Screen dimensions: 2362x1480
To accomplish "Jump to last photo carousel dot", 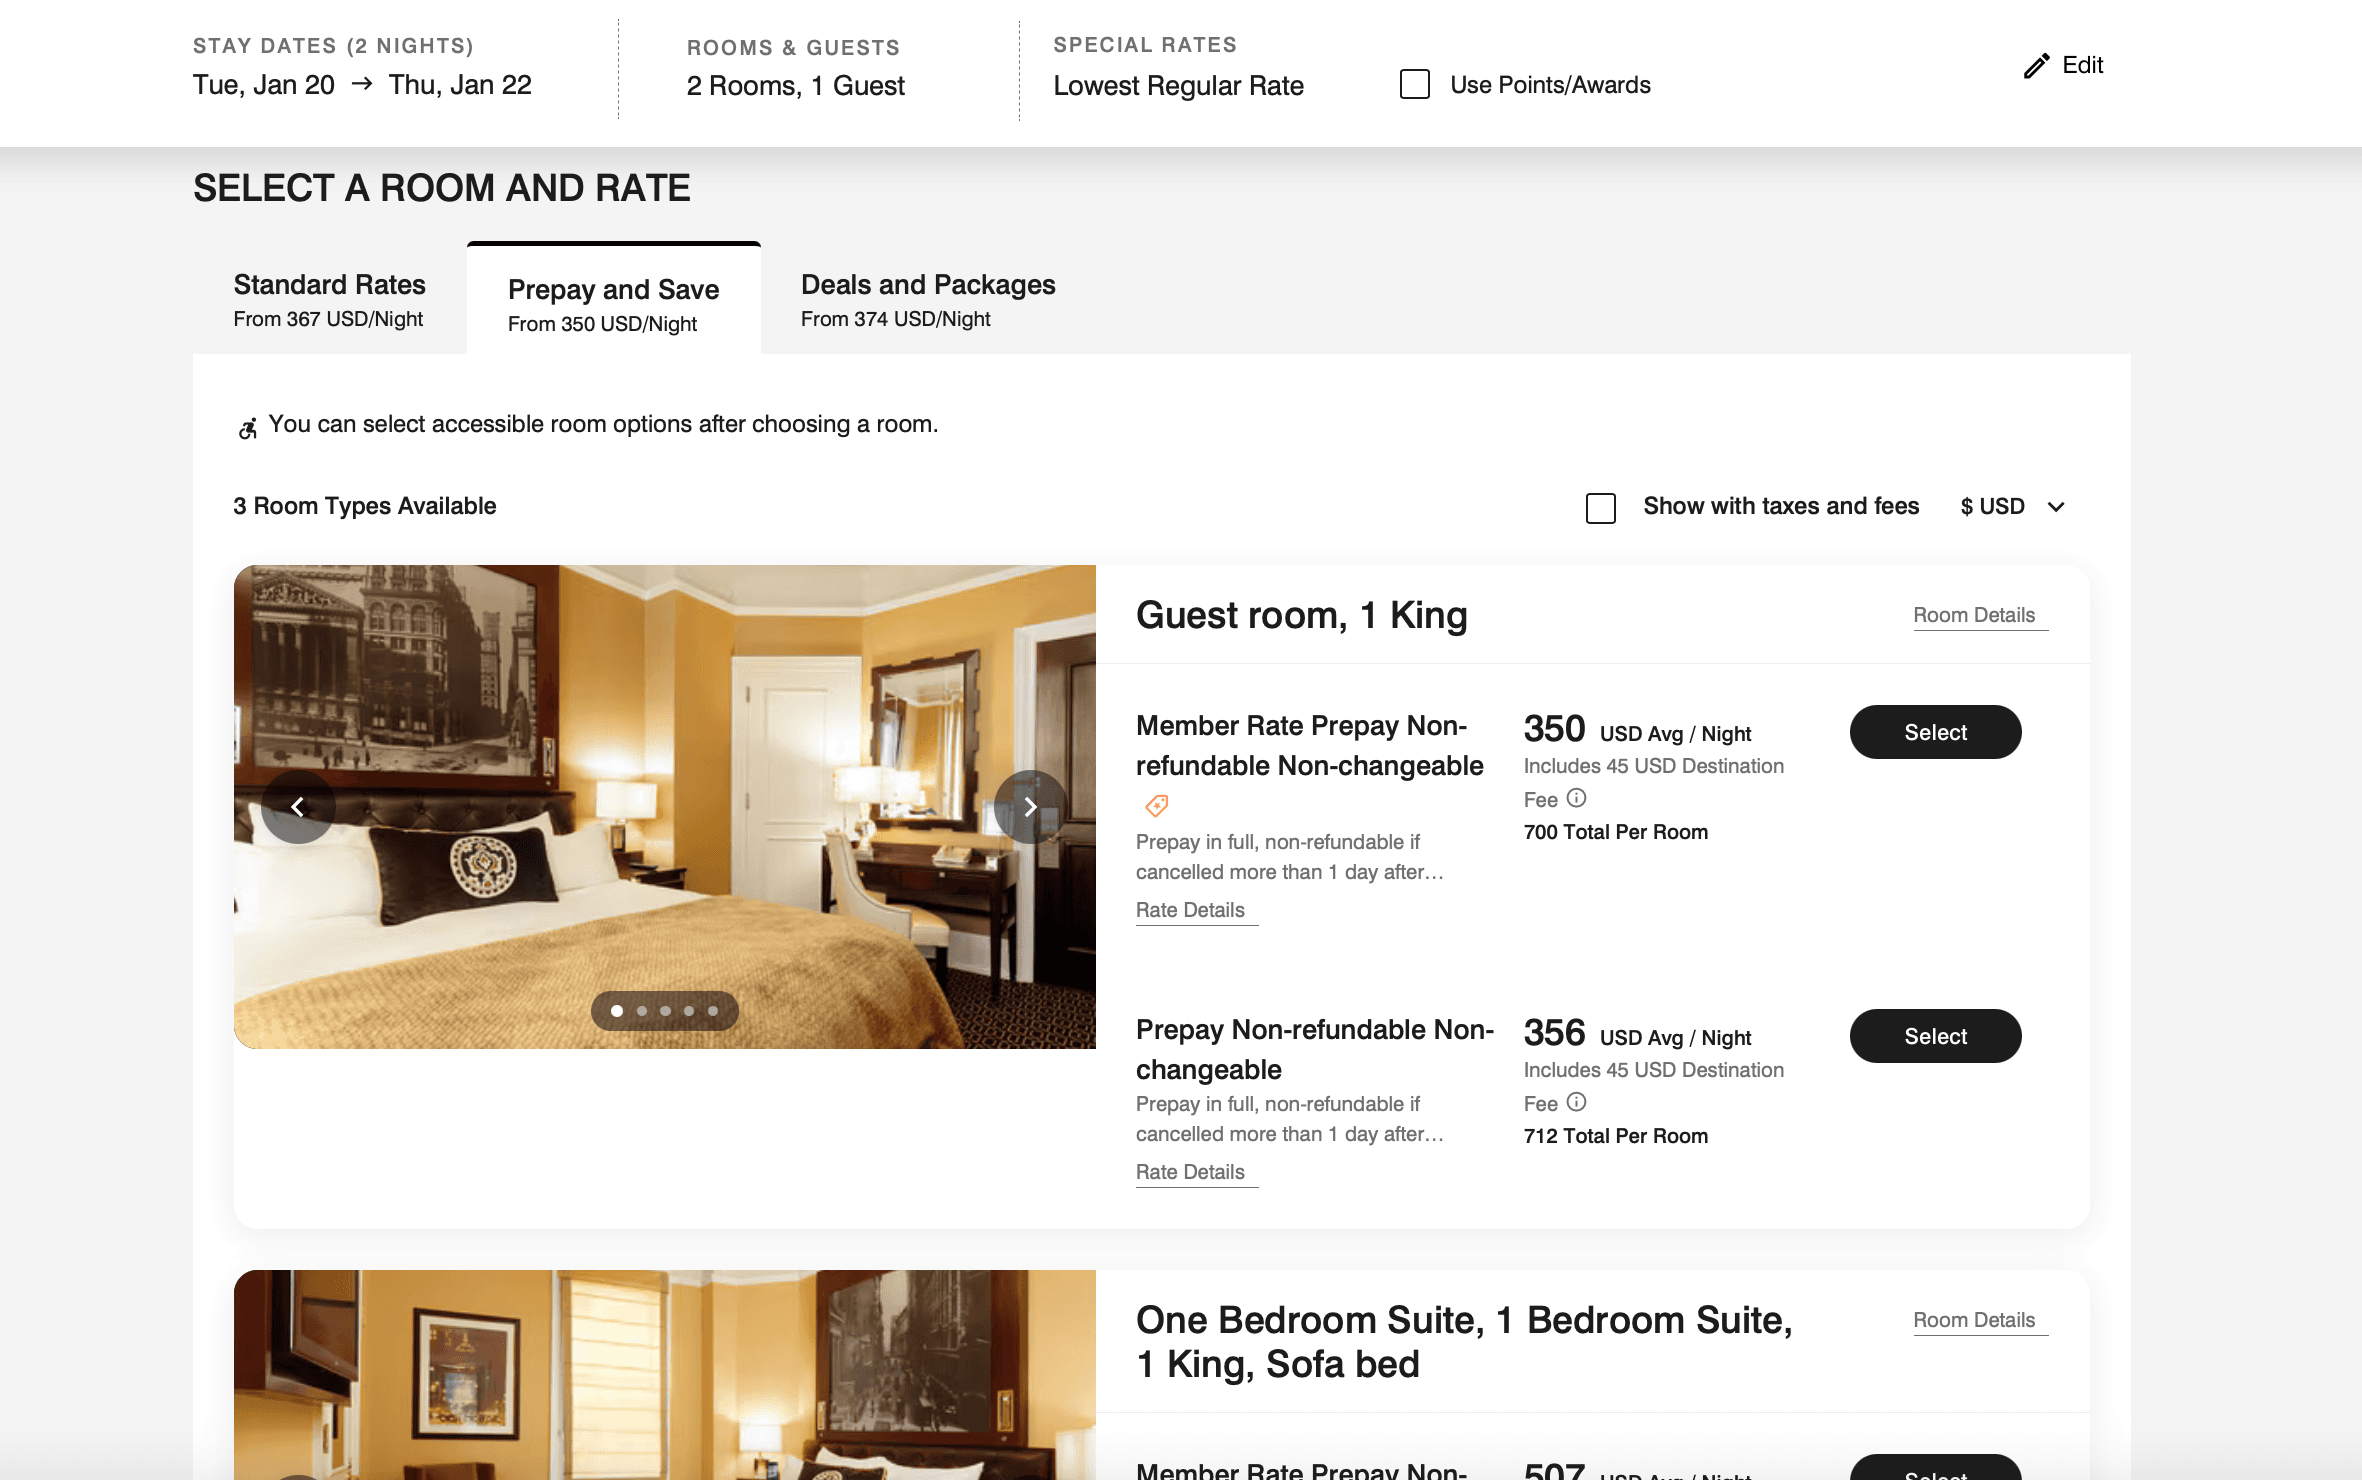I will point(713,1011).
